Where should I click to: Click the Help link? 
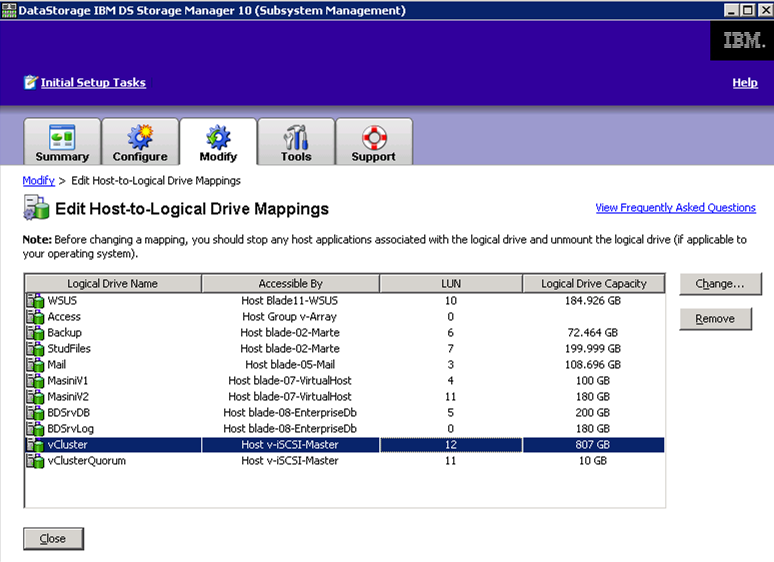(x=745, y=83)
